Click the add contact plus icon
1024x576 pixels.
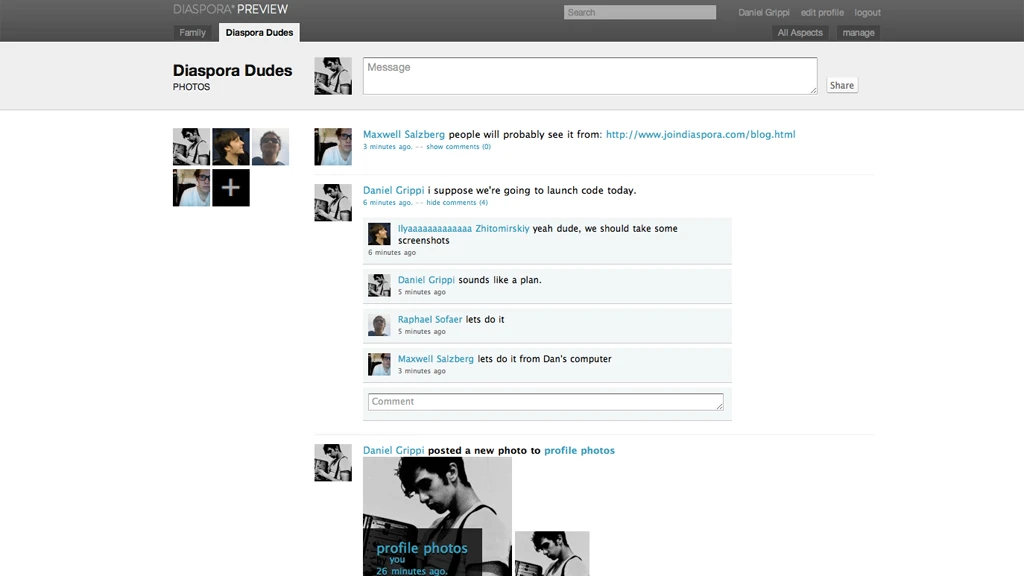(231, 188)
